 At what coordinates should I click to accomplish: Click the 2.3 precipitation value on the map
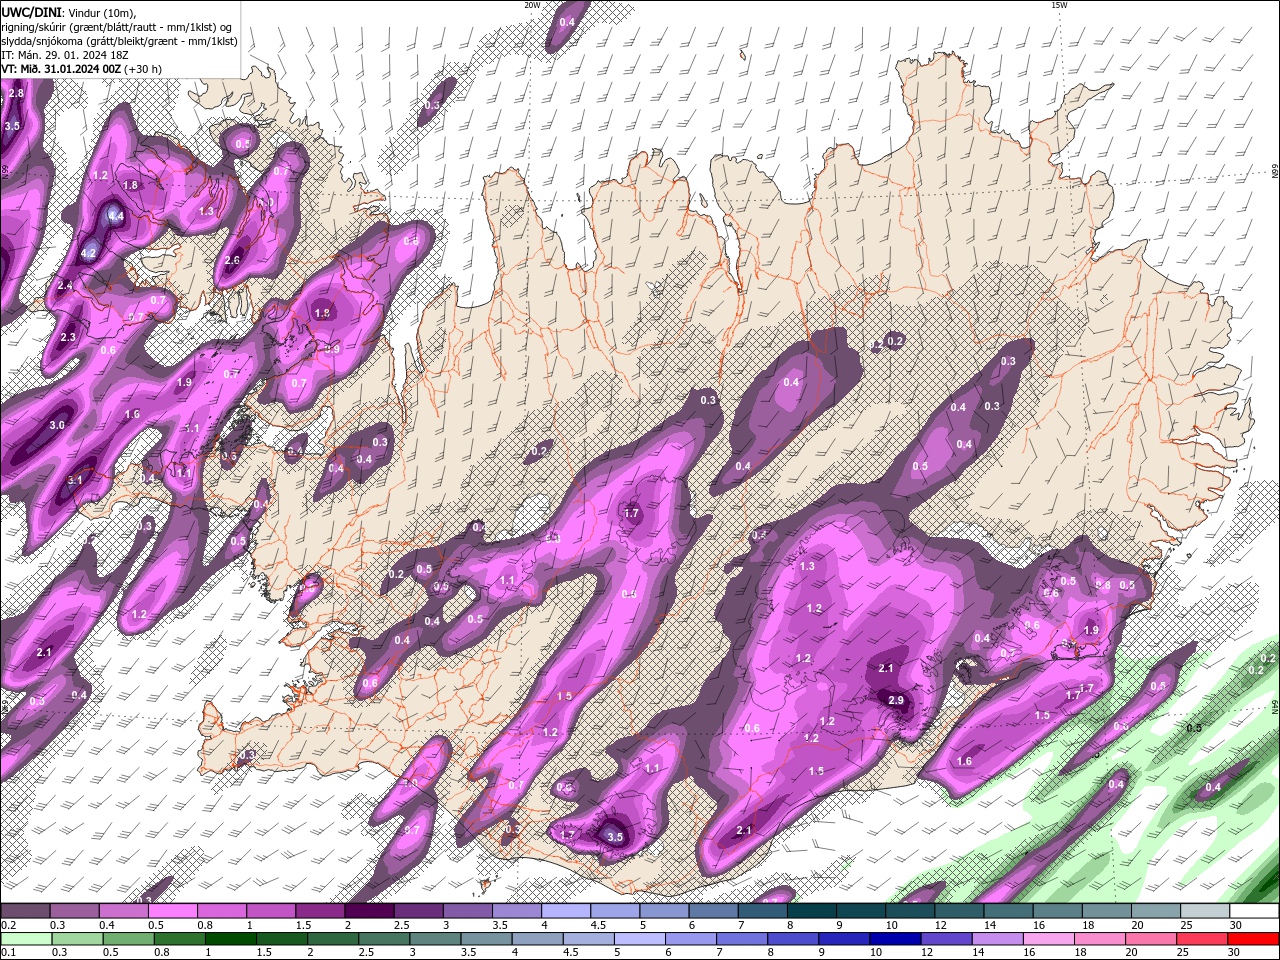pyautogui.click(x=68, y=338)
